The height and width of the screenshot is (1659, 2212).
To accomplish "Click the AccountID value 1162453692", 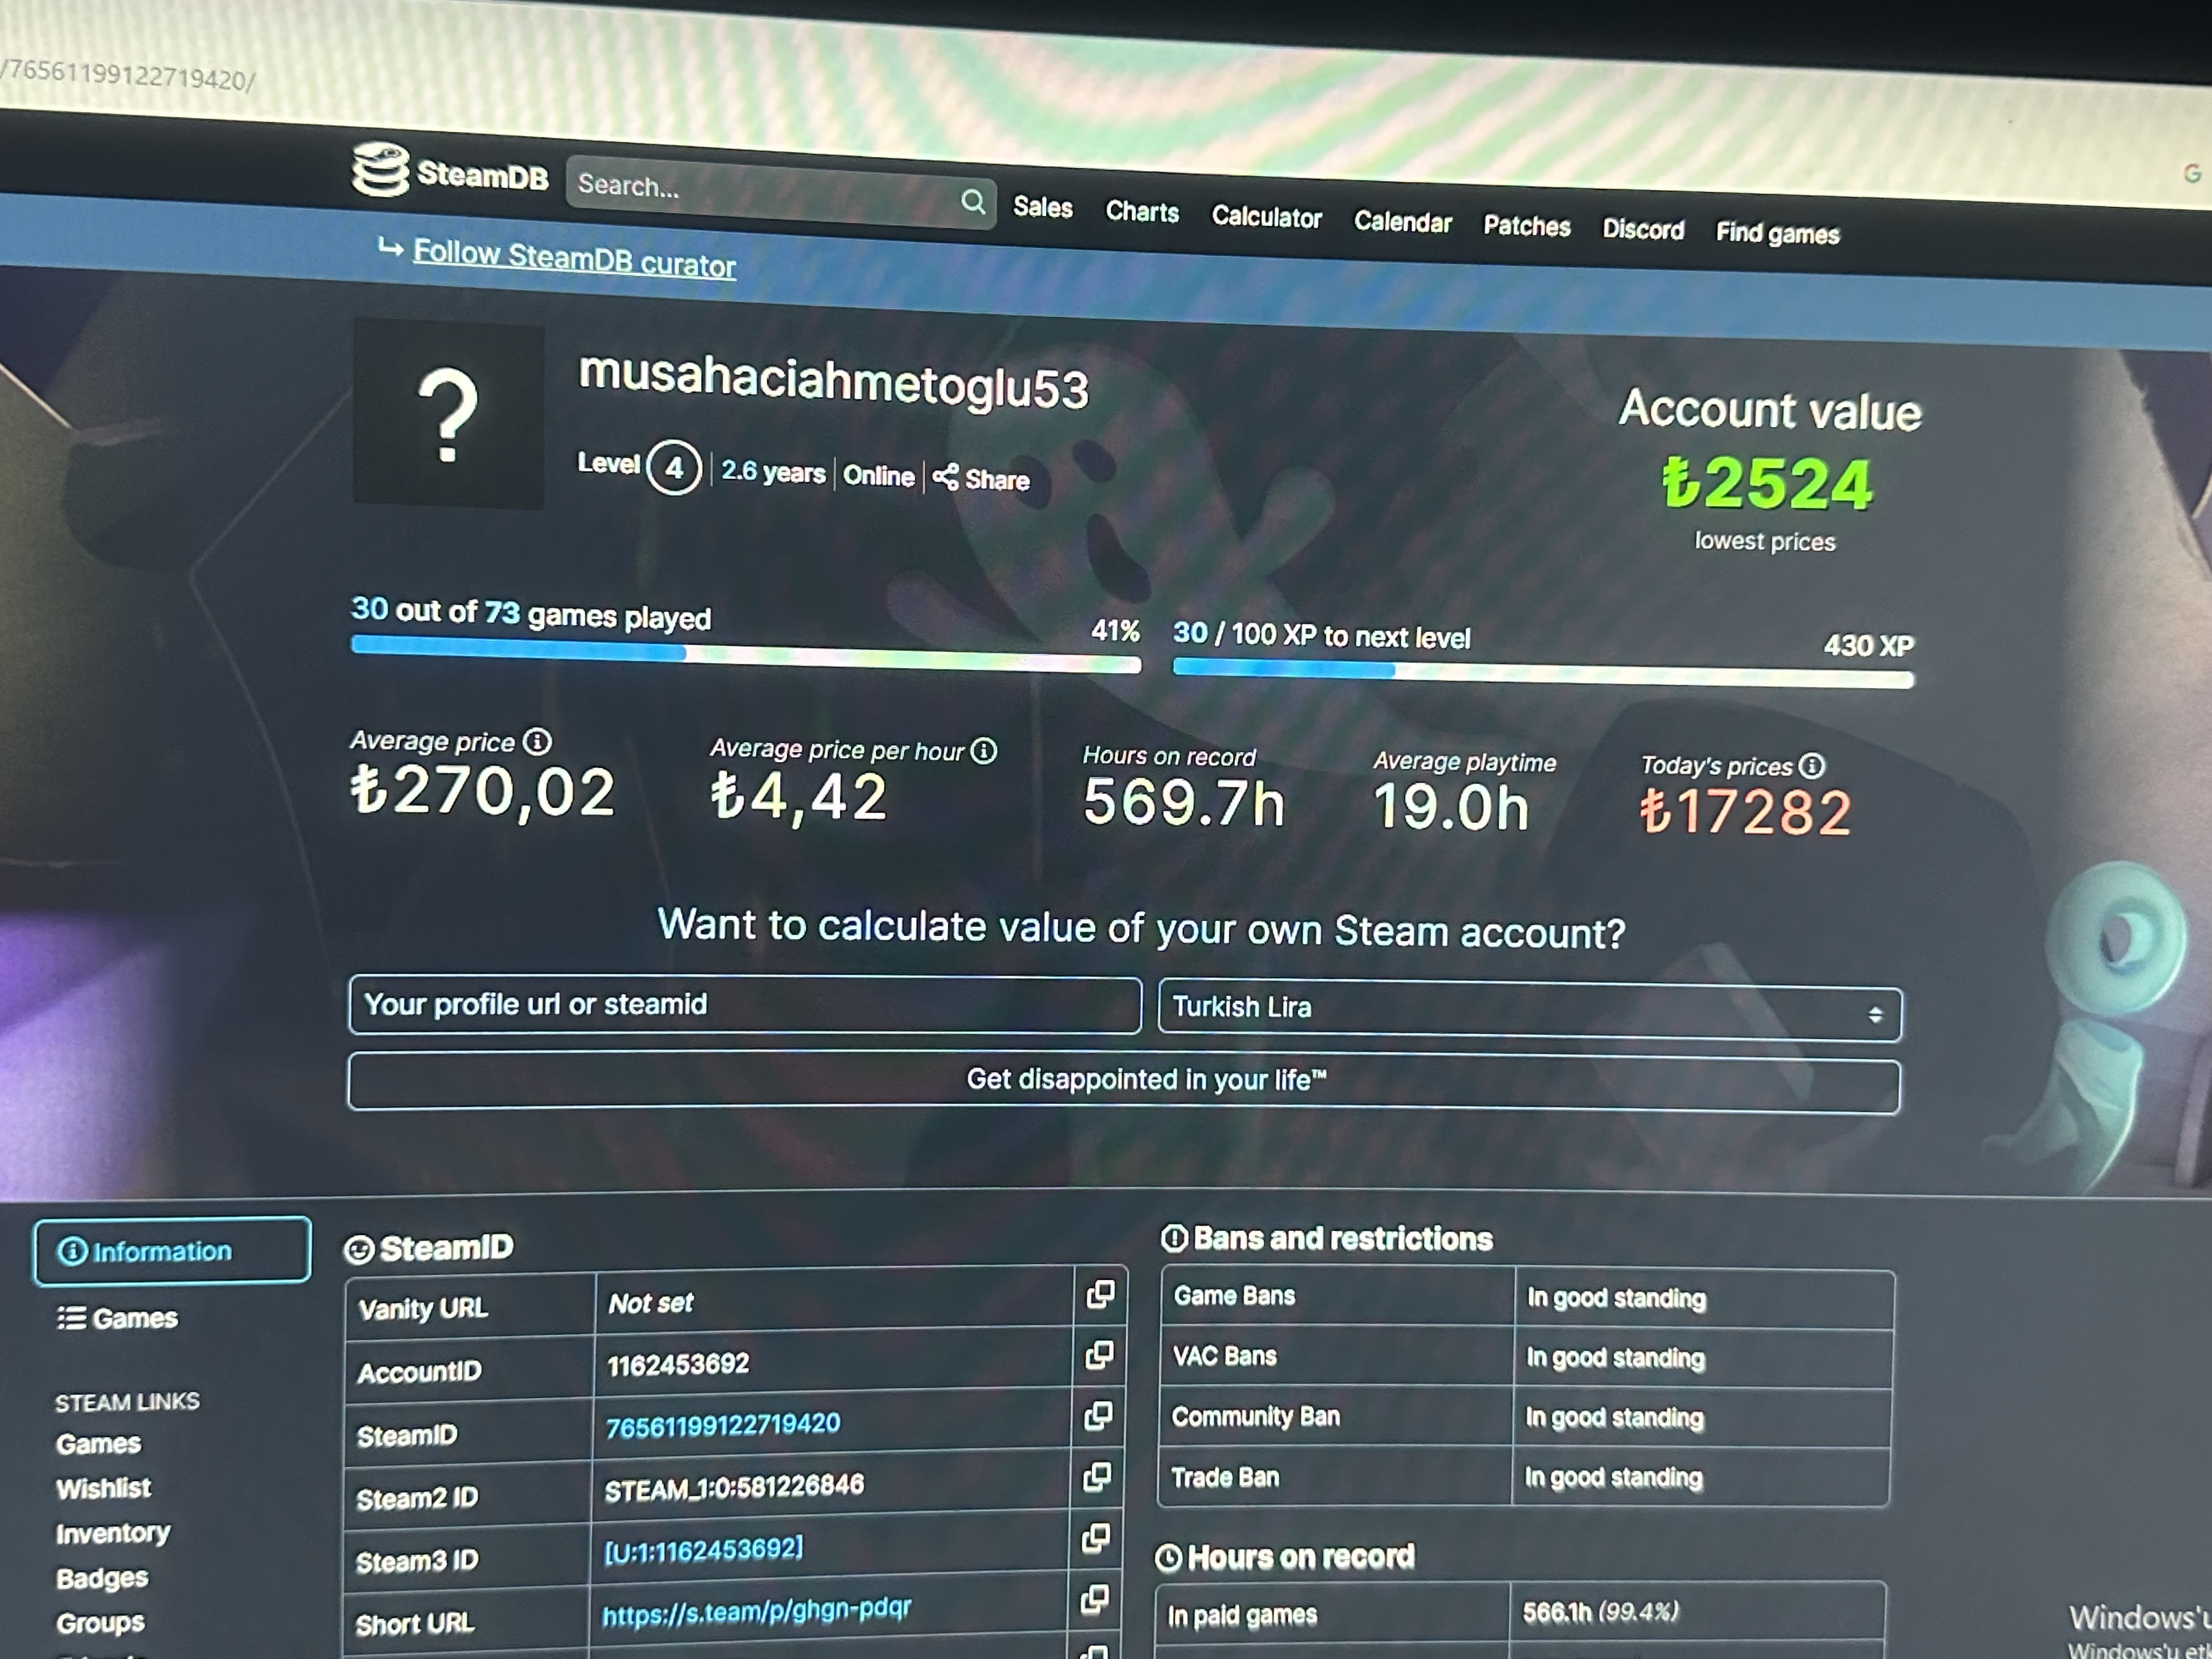I will click(x=678, y=1364).
